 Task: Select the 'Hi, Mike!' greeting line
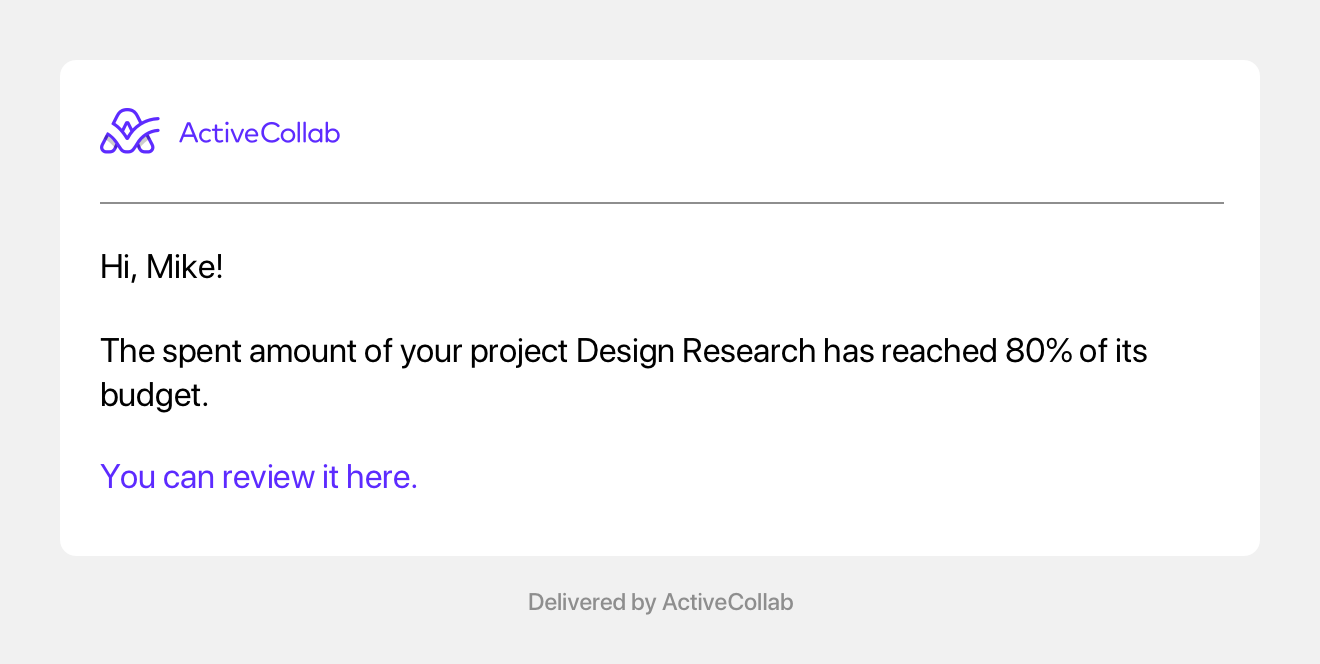(x=162, y=267)
